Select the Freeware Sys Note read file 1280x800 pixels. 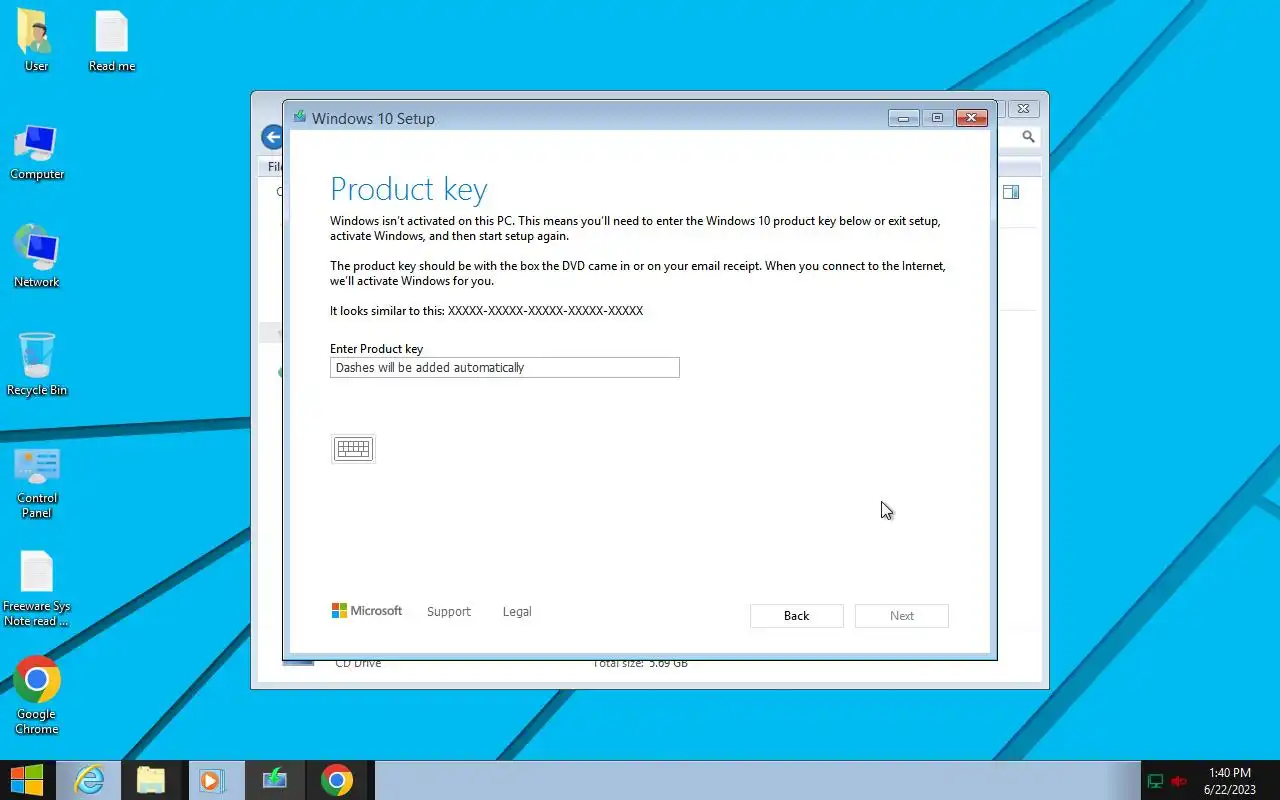tap(37, 589)
